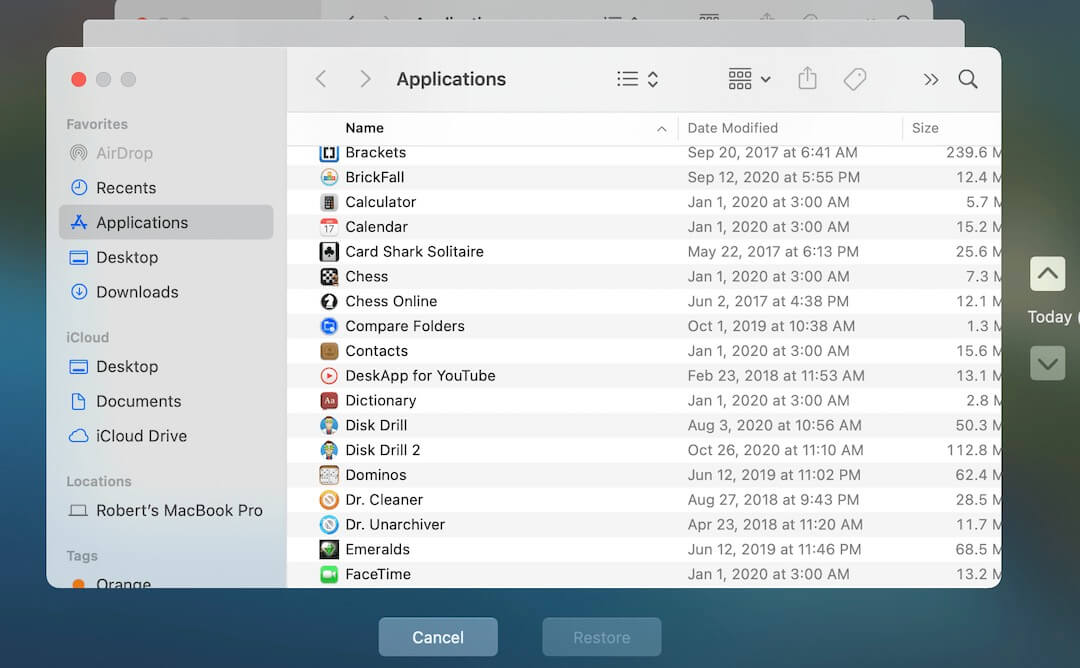The image size is (1080, 668).
Task: Open the list view mode dropdown
Action: click(x=638, y=79)
